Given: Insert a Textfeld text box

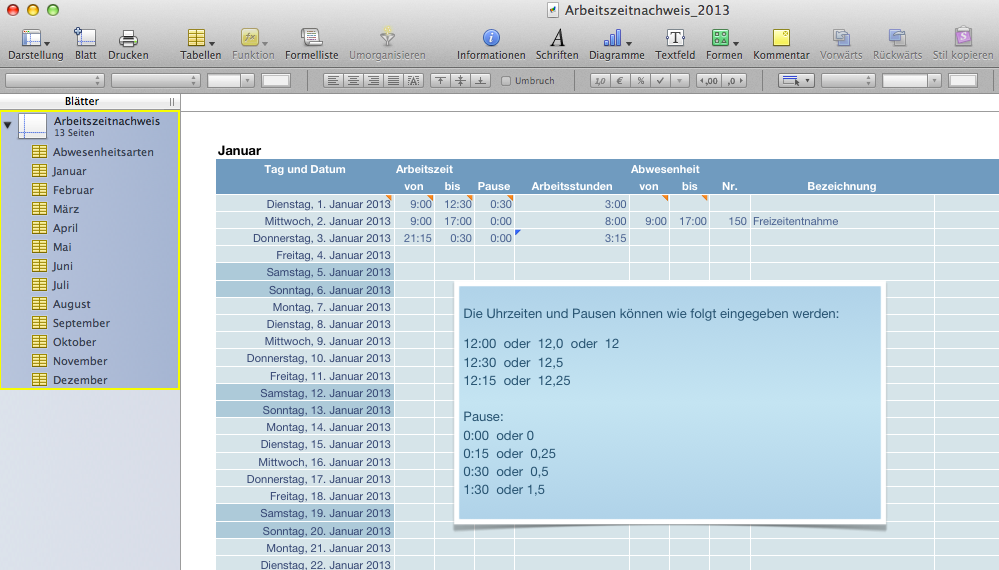Looking at the screenshot, I should (675, 39).
